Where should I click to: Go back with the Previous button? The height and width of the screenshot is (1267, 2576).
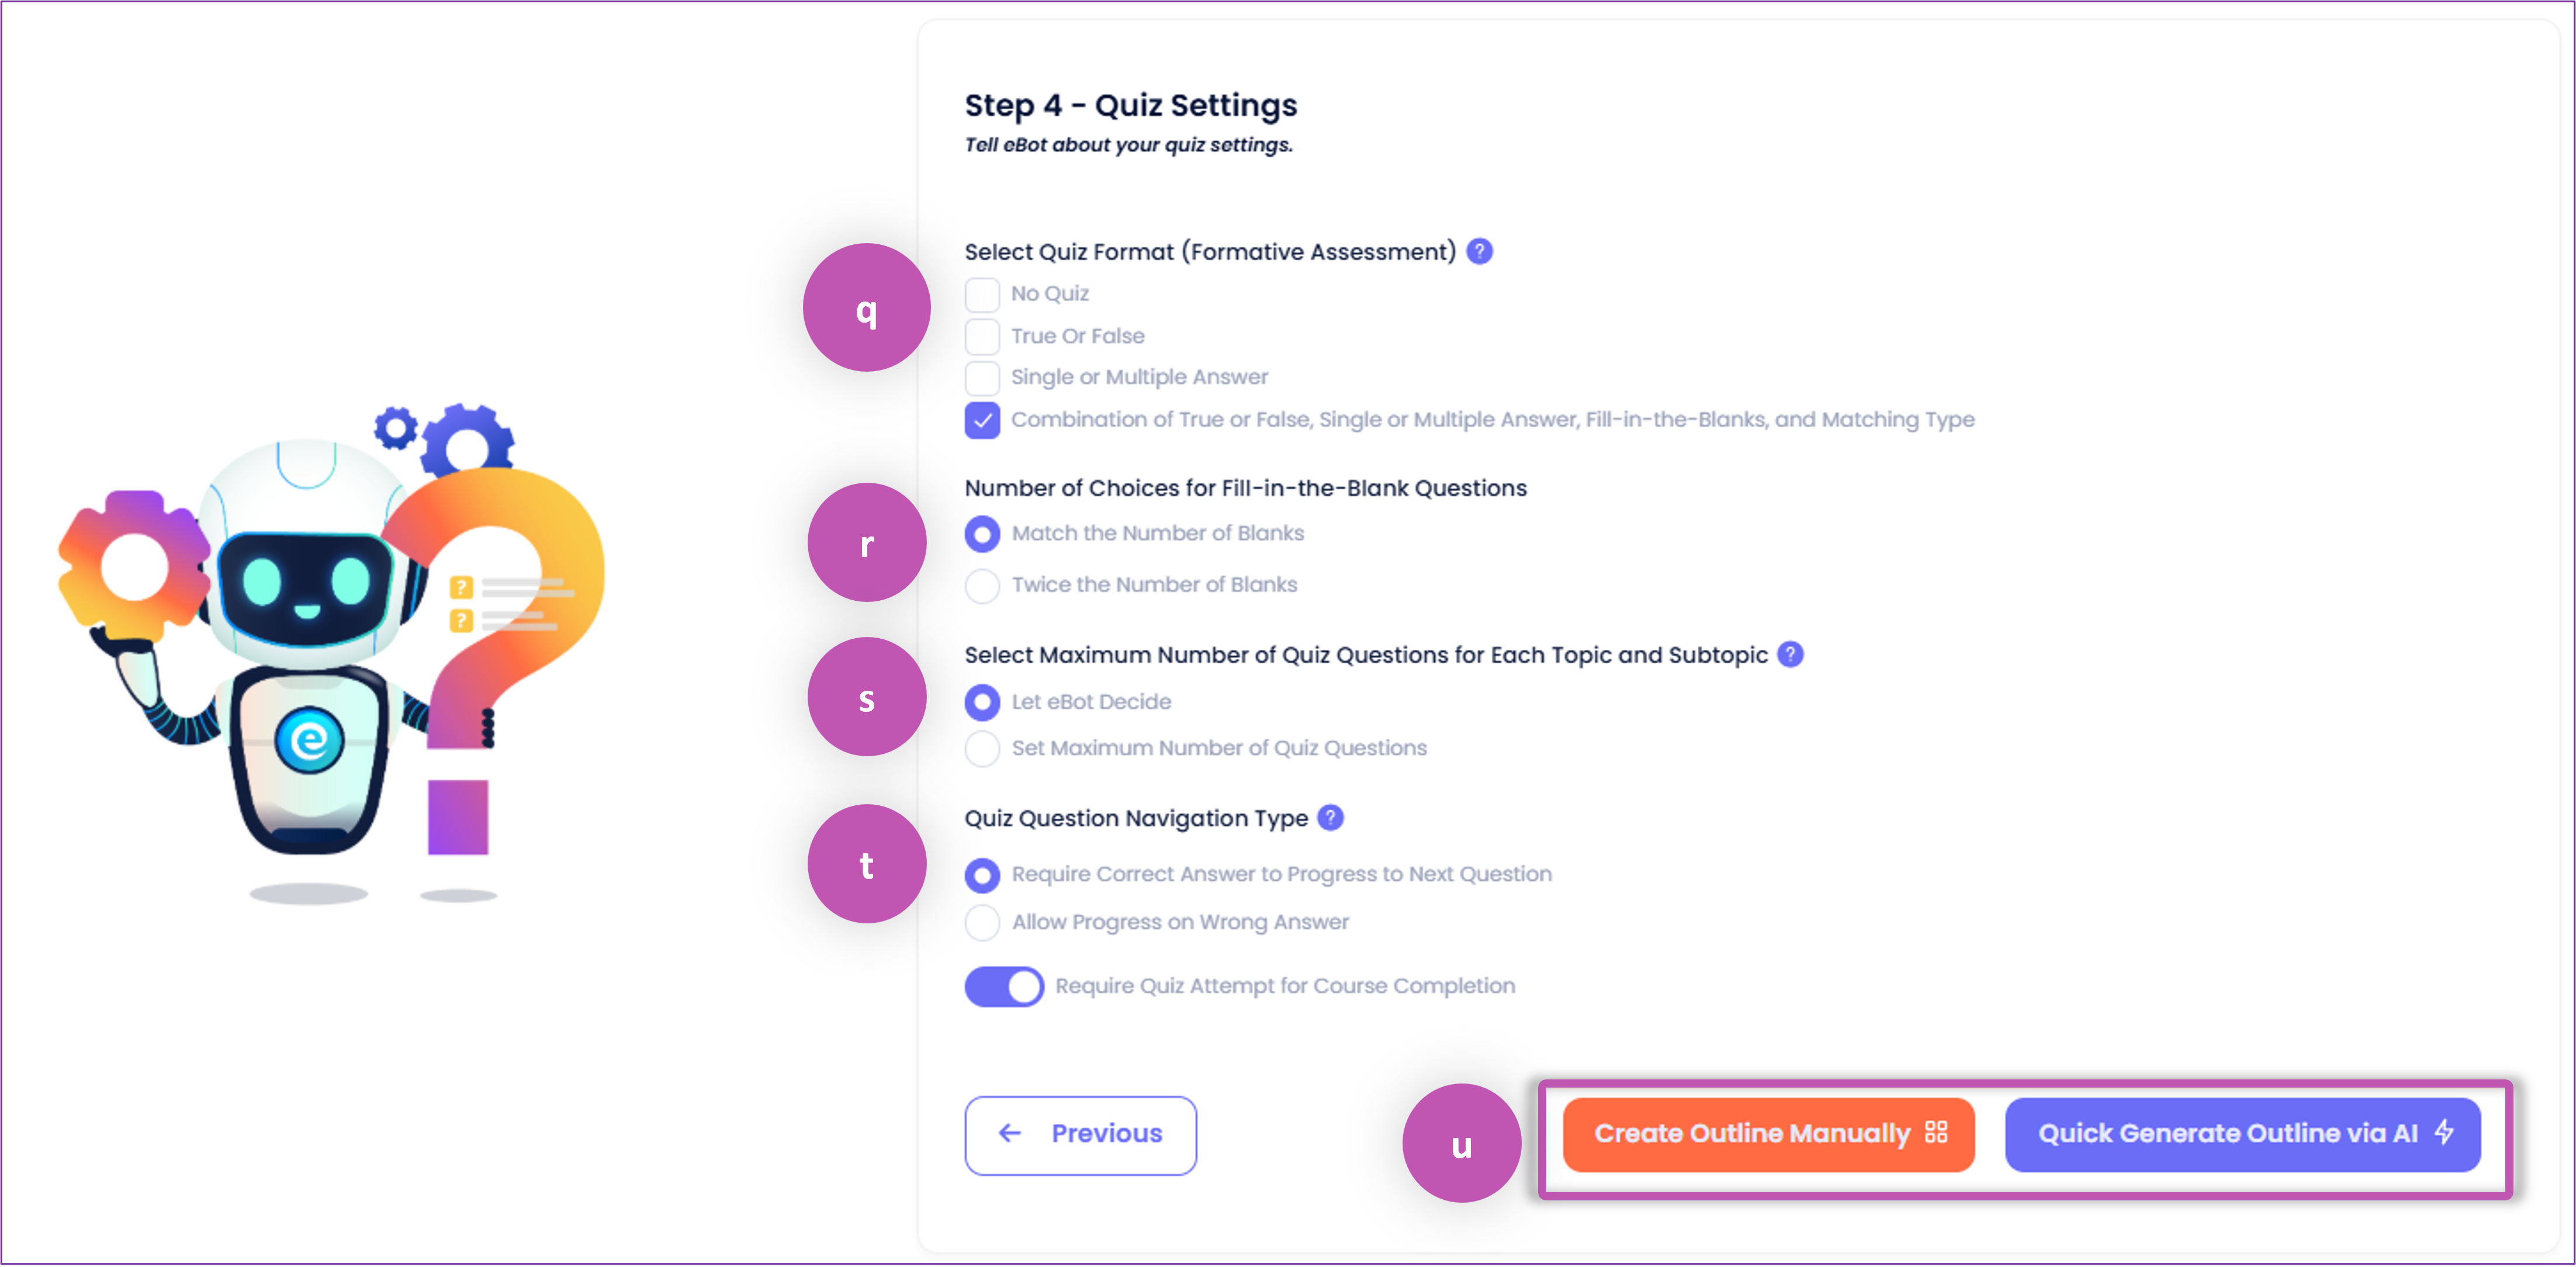click(x=1080, y=1135)
